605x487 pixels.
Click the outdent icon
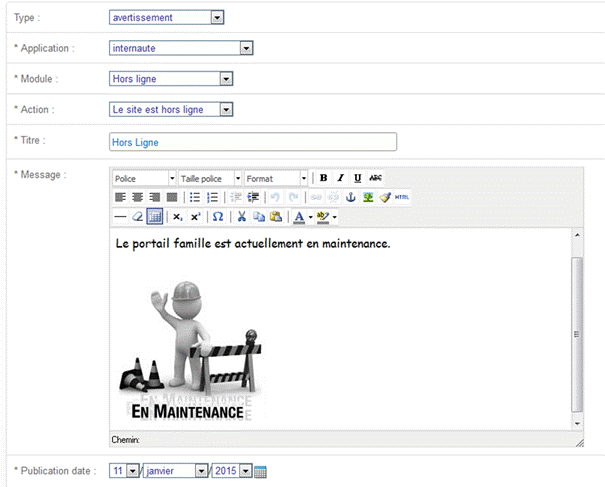[236, 197]
